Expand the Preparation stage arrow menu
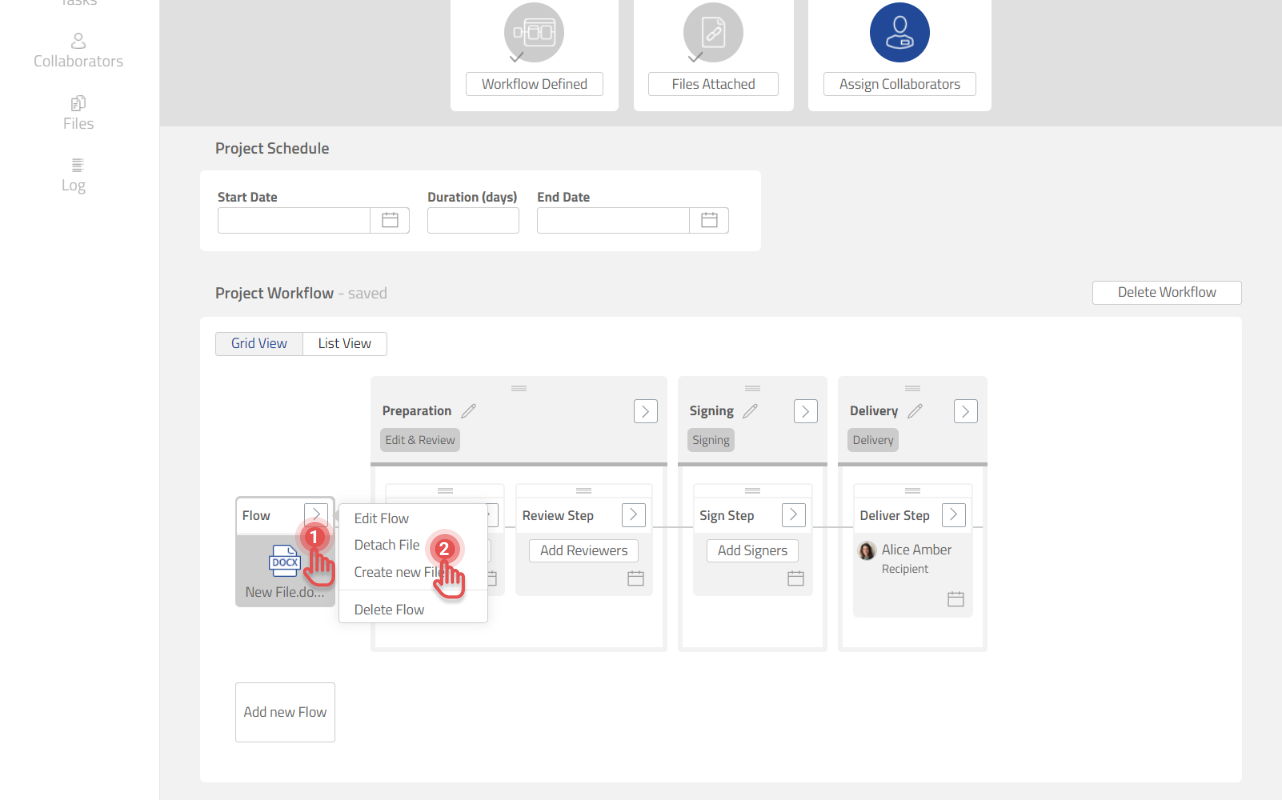Viewport: 1282px width, 800px height. point(645,411)
